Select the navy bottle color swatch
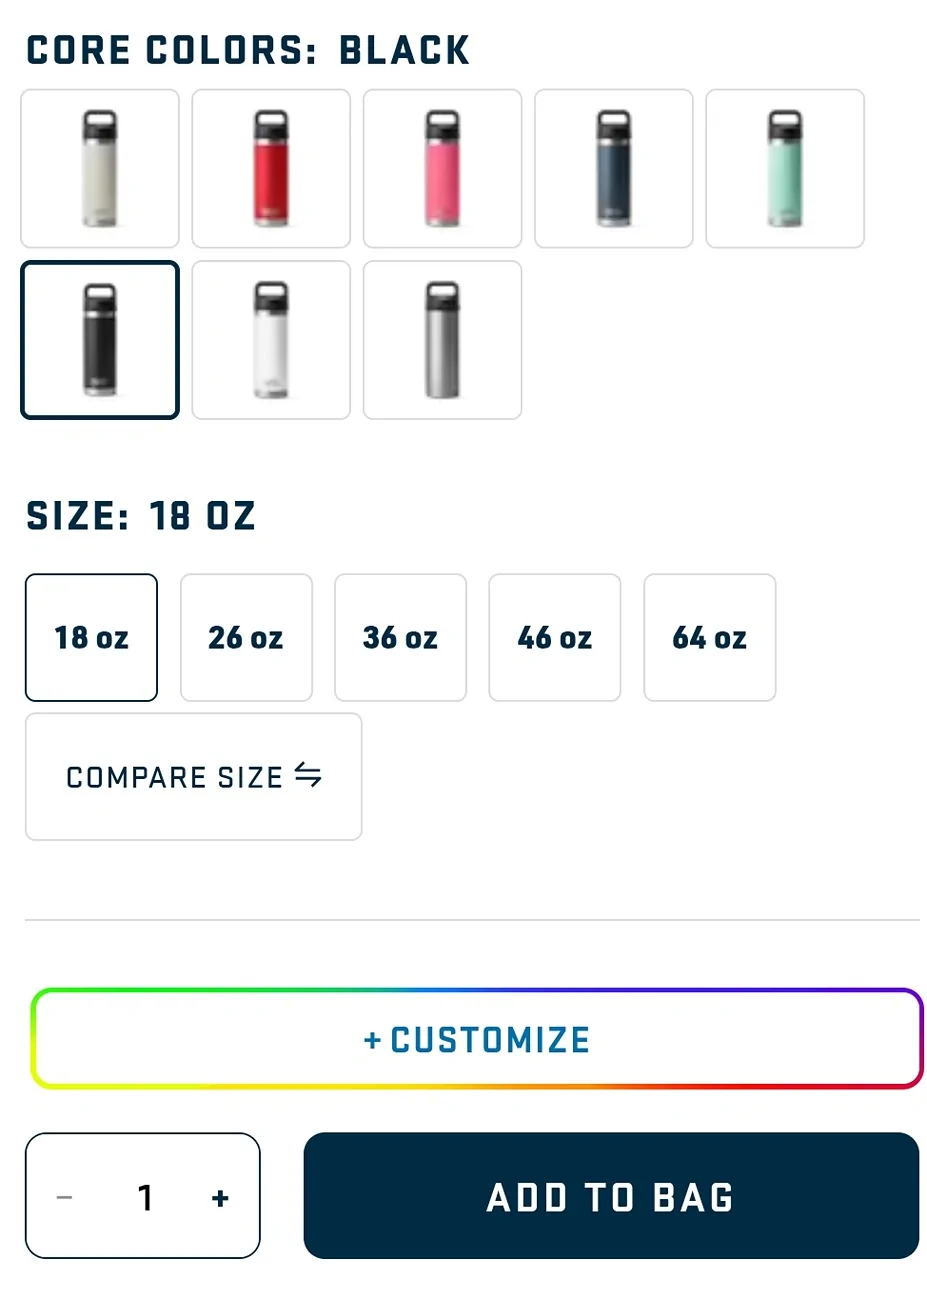This screenshot has height=1300, width=927. 614,168
